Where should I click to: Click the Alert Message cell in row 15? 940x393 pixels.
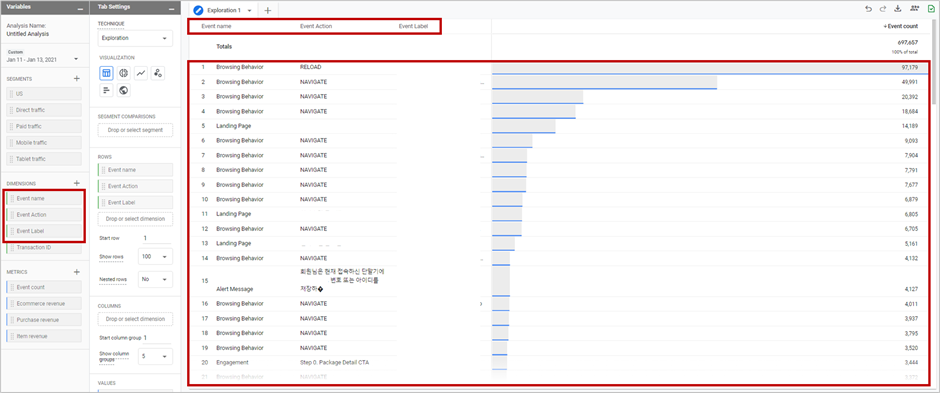click(235, 289)
